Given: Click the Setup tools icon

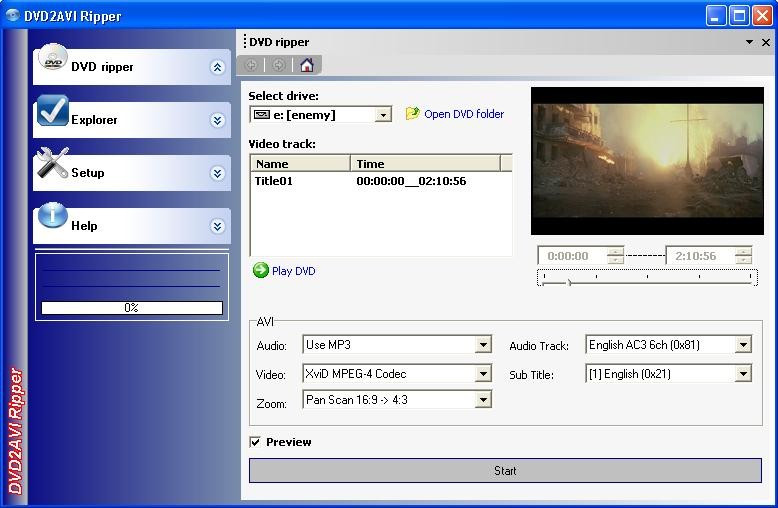Looking at the screenshot, I should tap(53, 163).
